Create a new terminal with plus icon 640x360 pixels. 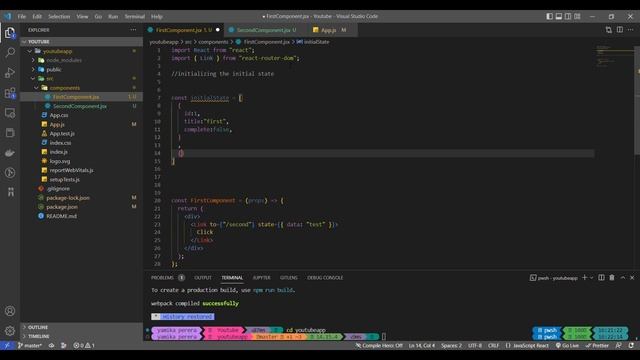(x=584, y=278)
